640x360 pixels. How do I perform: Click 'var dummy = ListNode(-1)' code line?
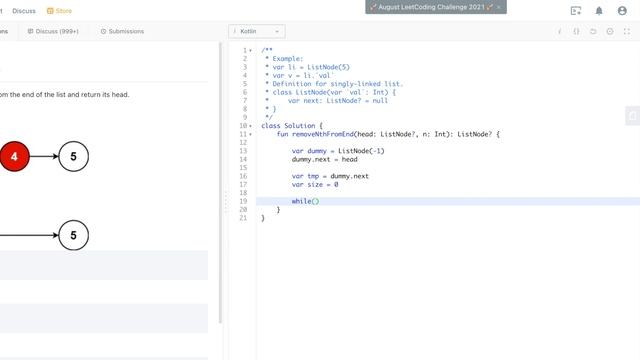338,151
